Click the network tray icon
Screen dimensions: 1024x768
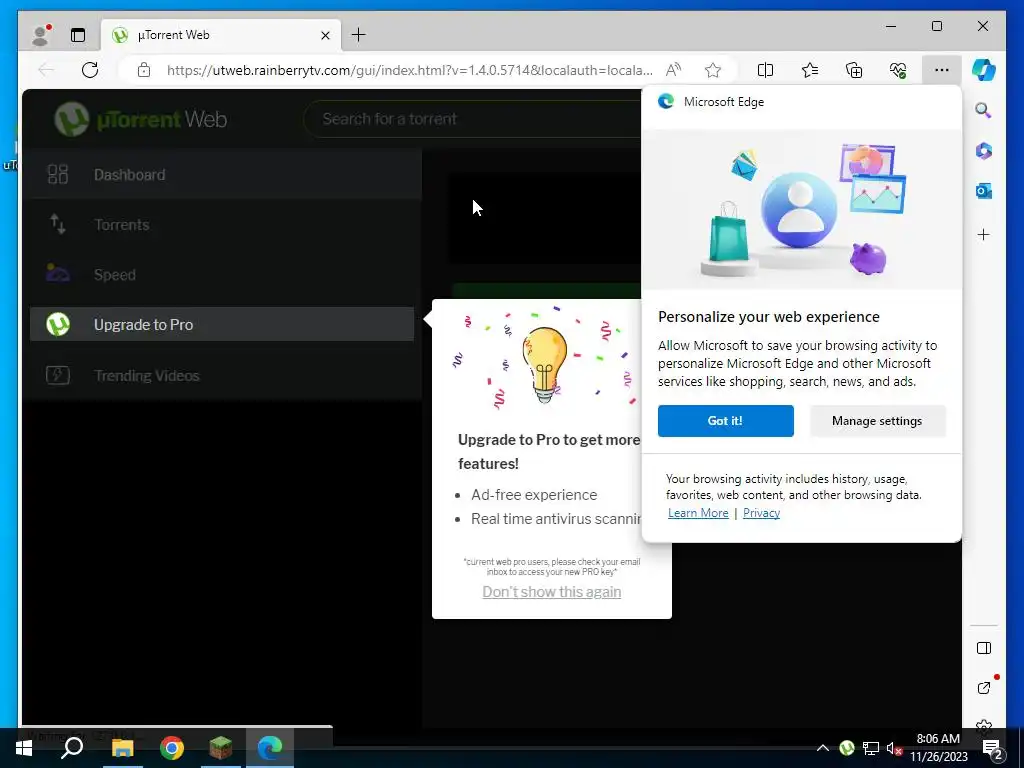click(x=871, y=748)
